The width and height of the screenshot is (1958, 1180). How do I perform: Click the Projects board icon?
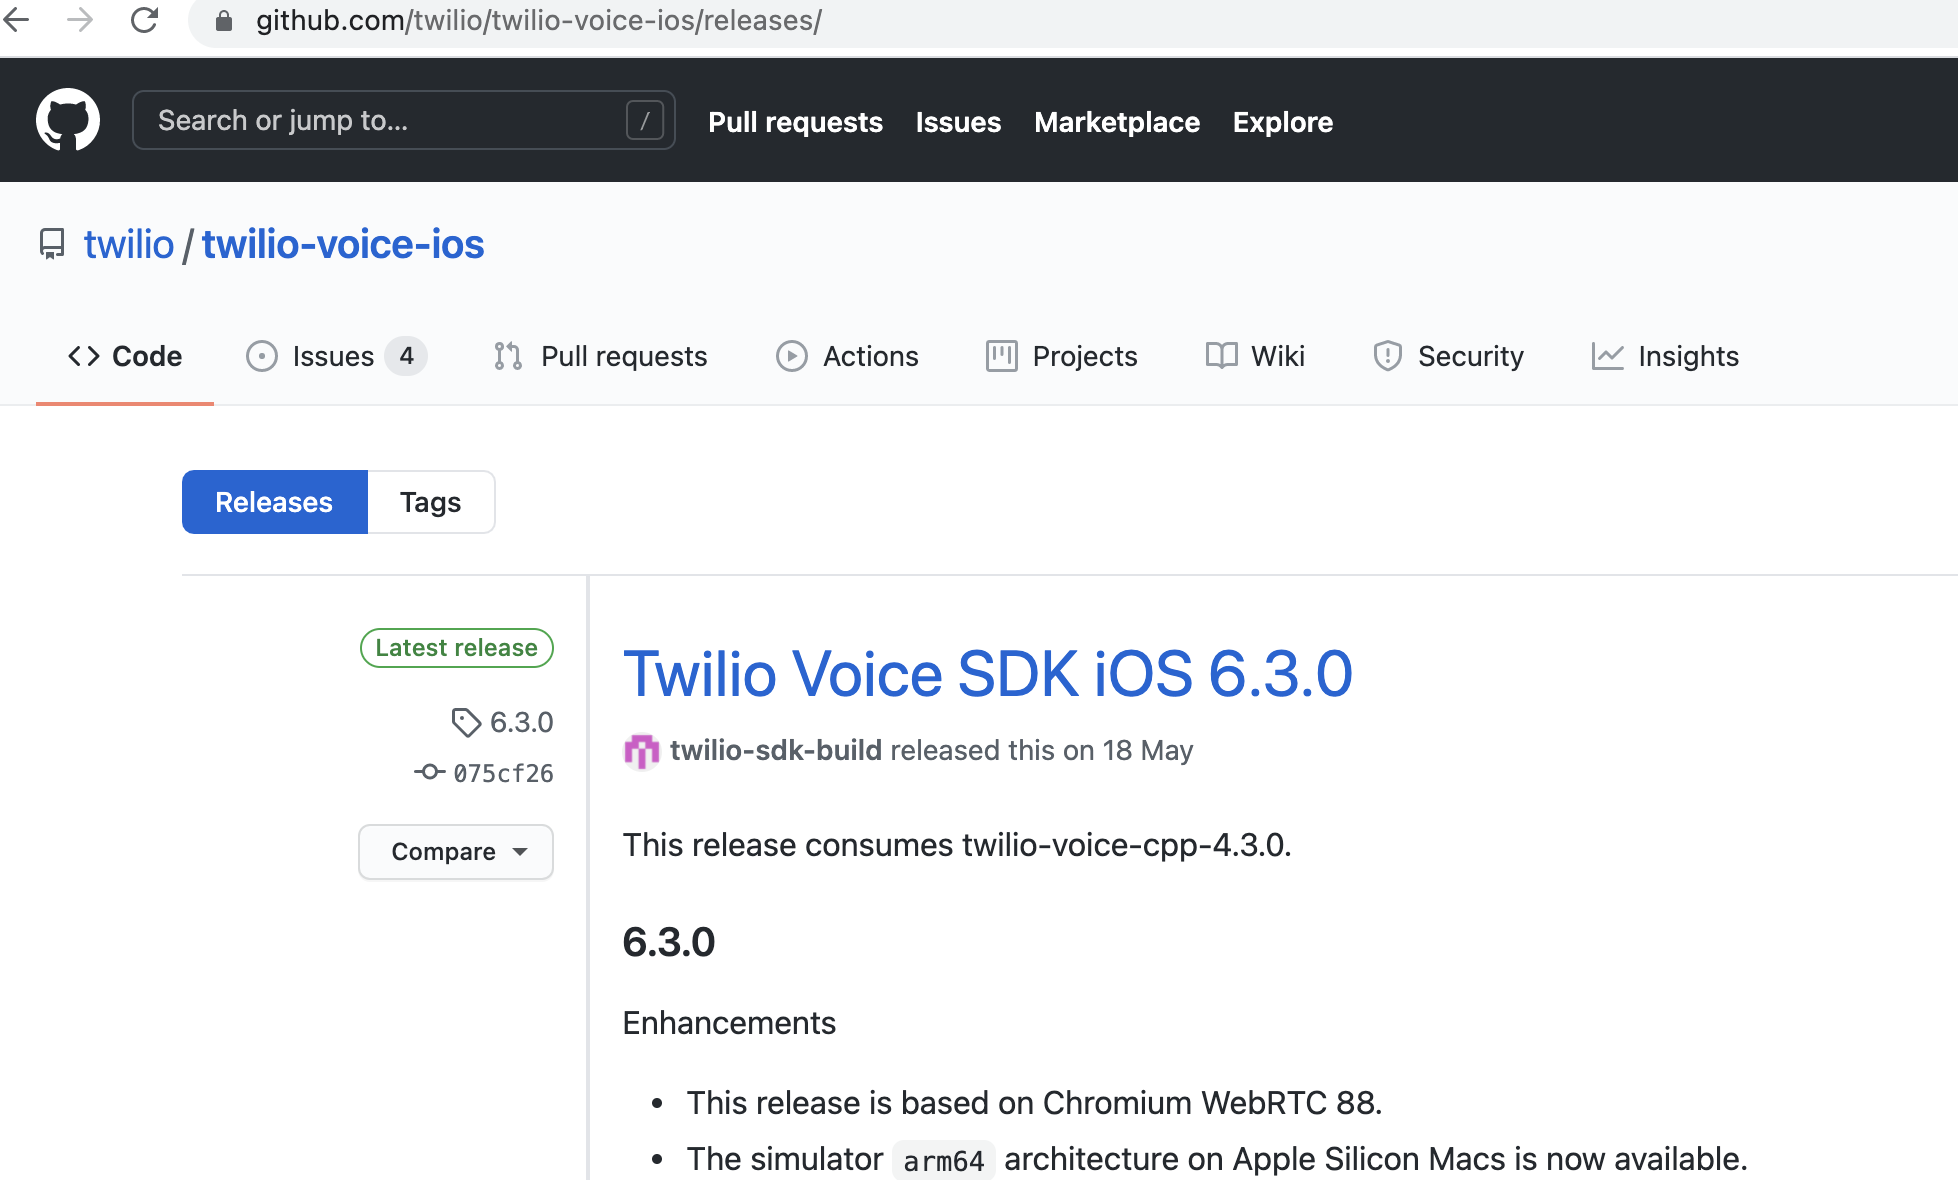point(999,355)
